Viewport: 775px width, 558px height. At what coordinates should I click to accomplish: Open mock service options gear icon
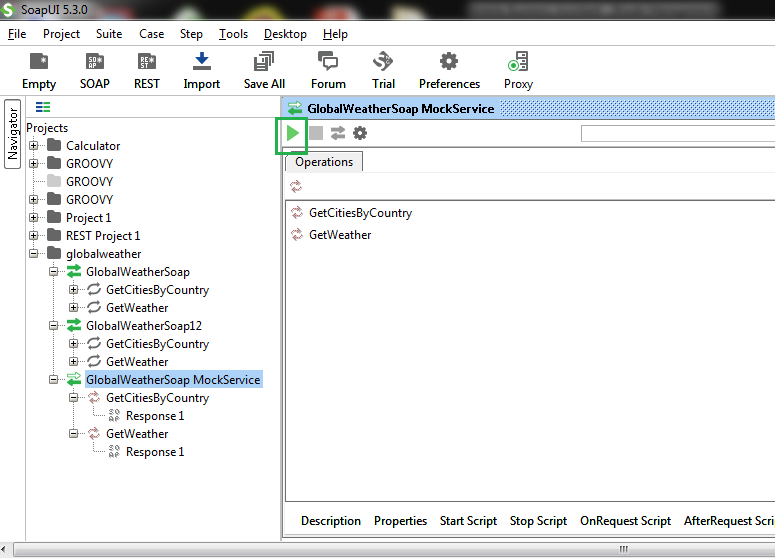tap(360, 133)
